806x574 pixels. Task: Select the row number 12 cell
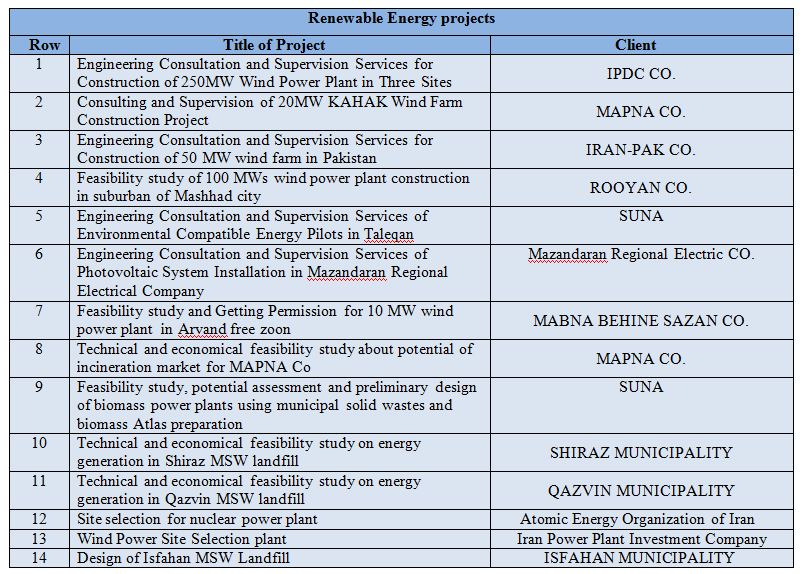coord(39,520)
